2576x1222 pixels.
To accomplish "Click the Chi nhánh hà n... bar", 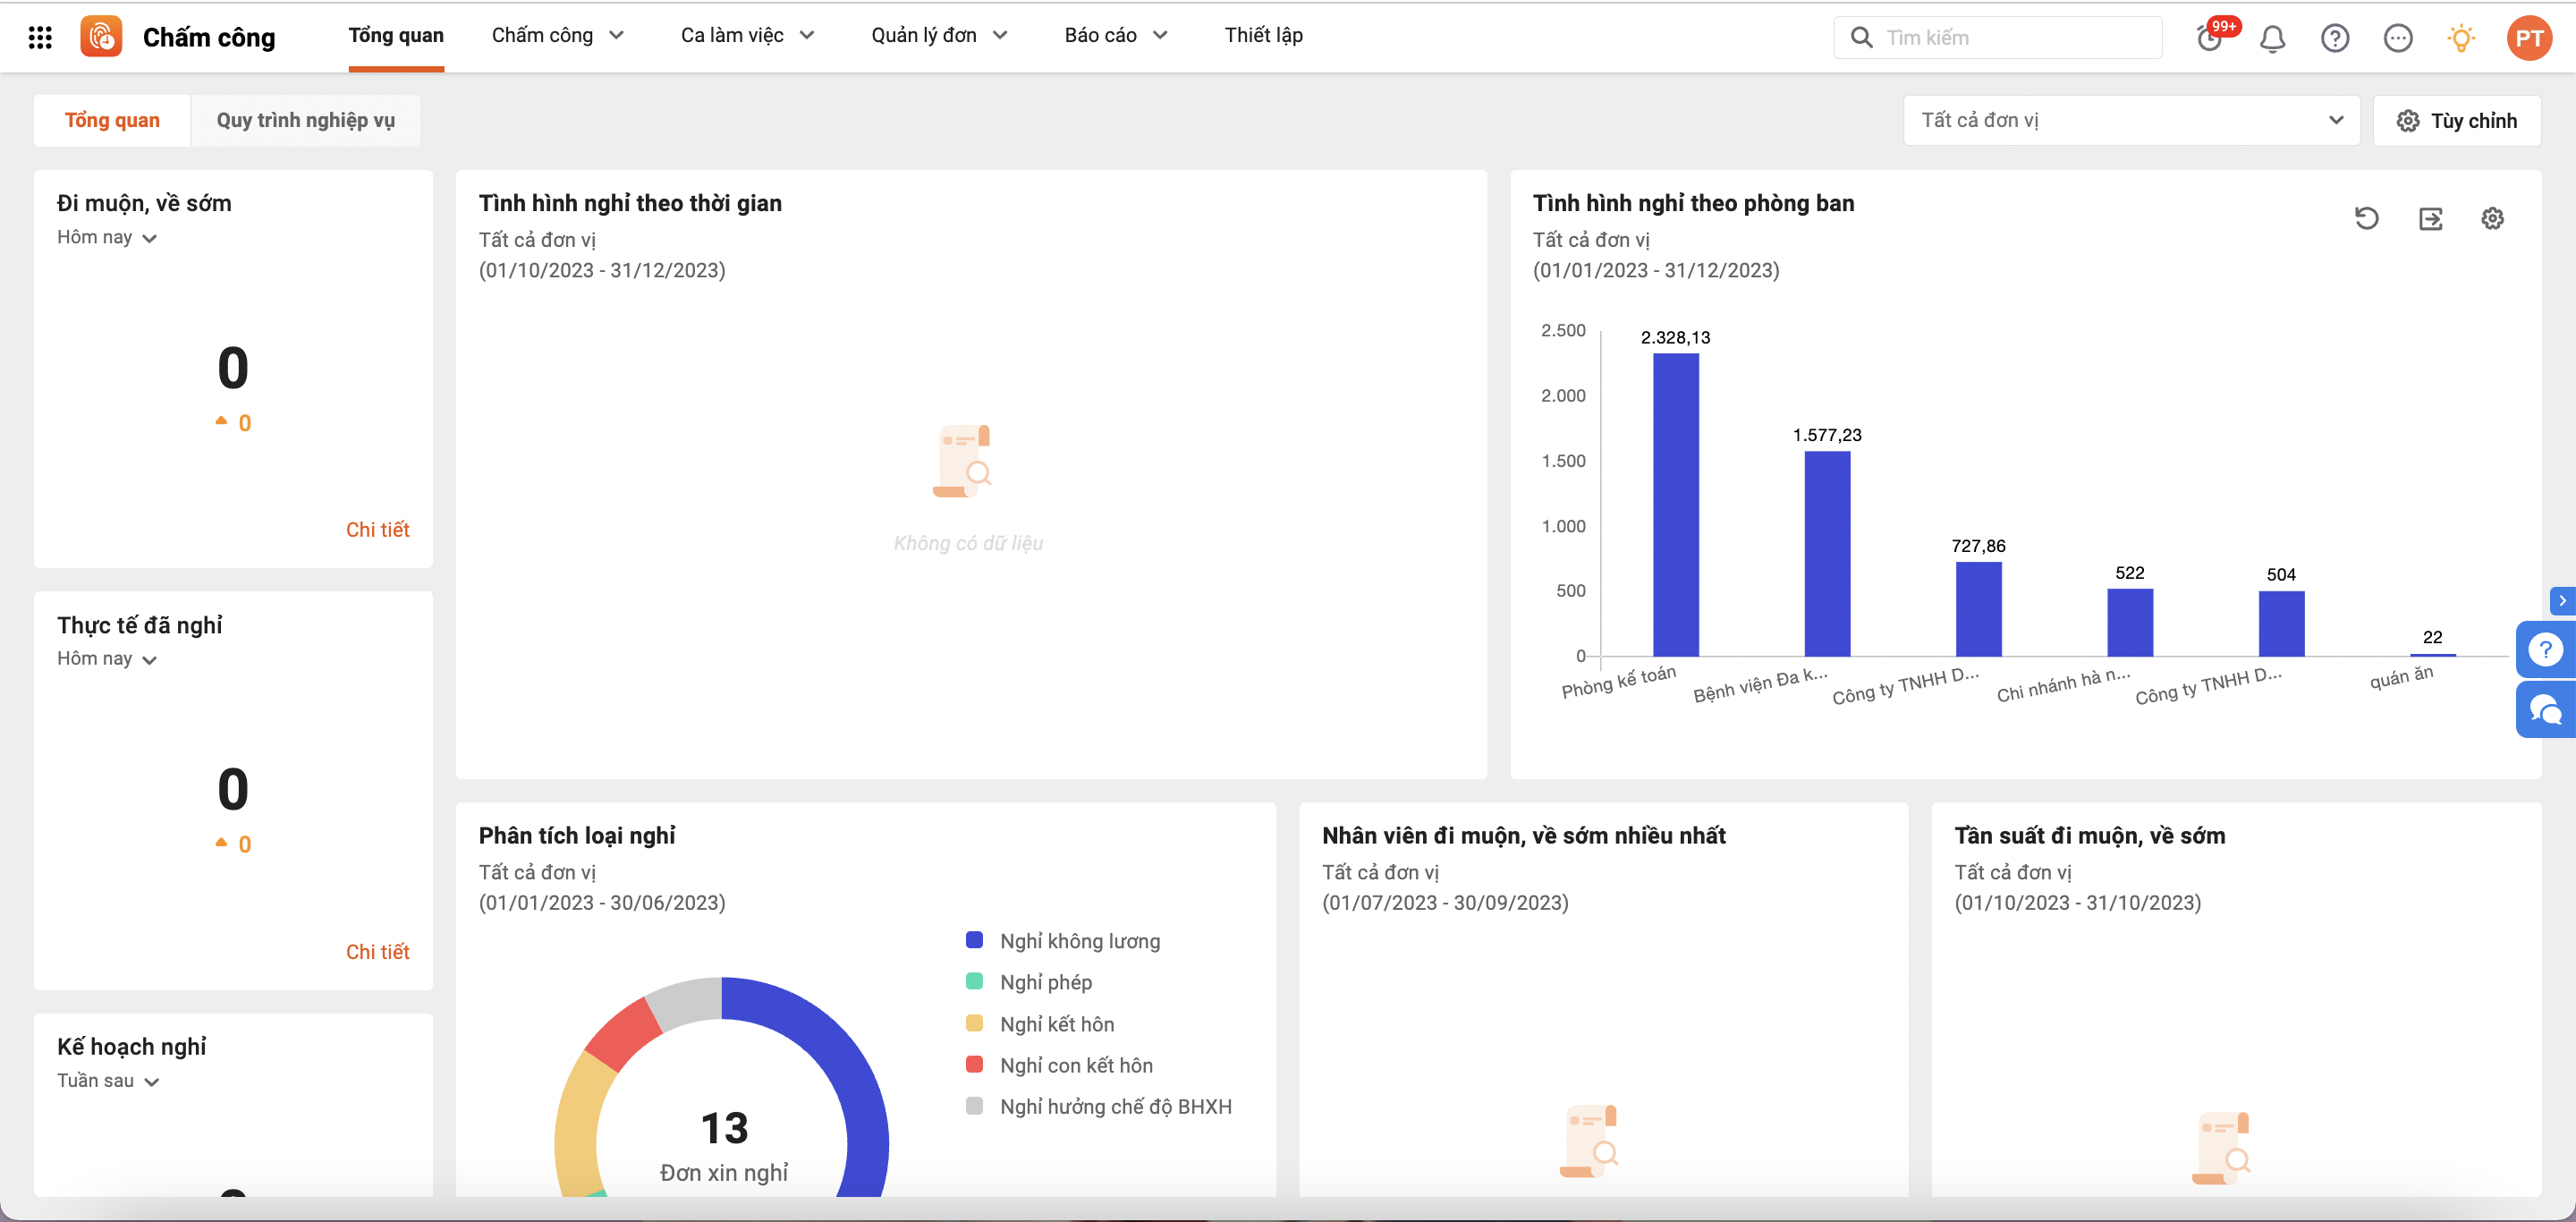I will point(2130,622).
